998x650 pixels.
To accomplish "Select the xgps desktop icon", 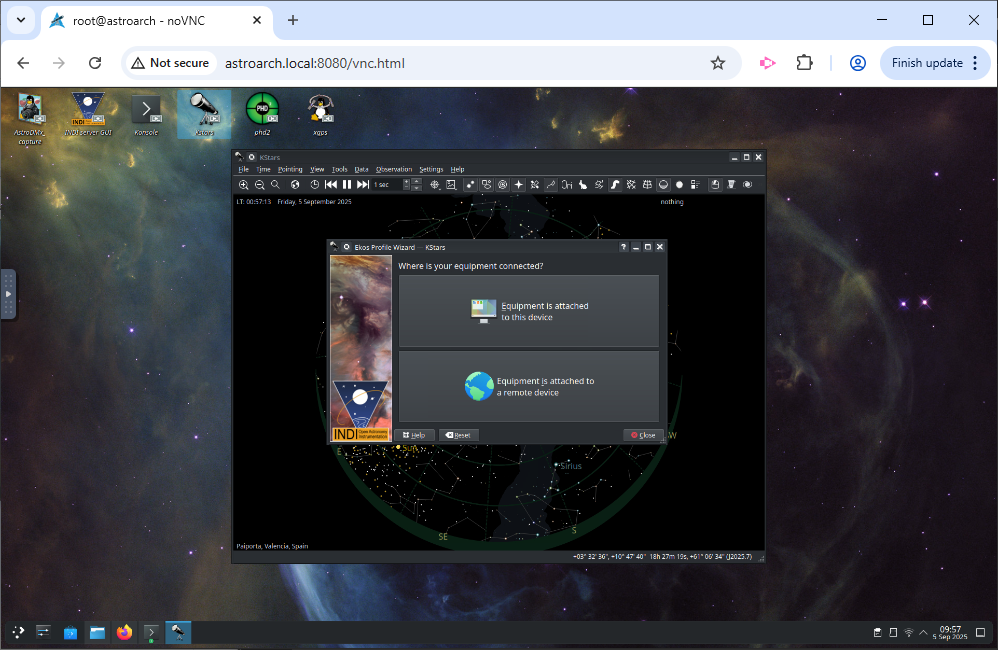I will [x=320, y=115].
